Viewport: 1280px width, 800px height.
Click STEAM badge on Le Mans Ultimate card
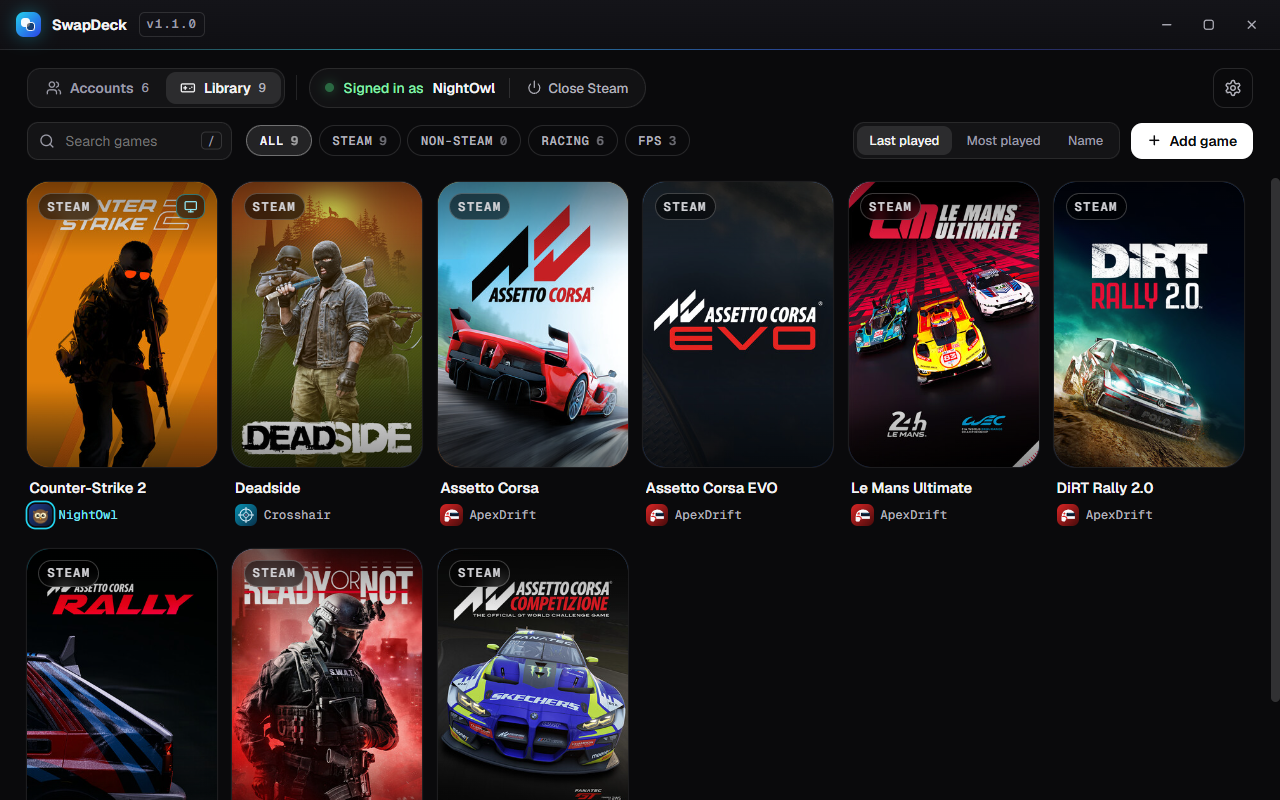pos(890,207)
